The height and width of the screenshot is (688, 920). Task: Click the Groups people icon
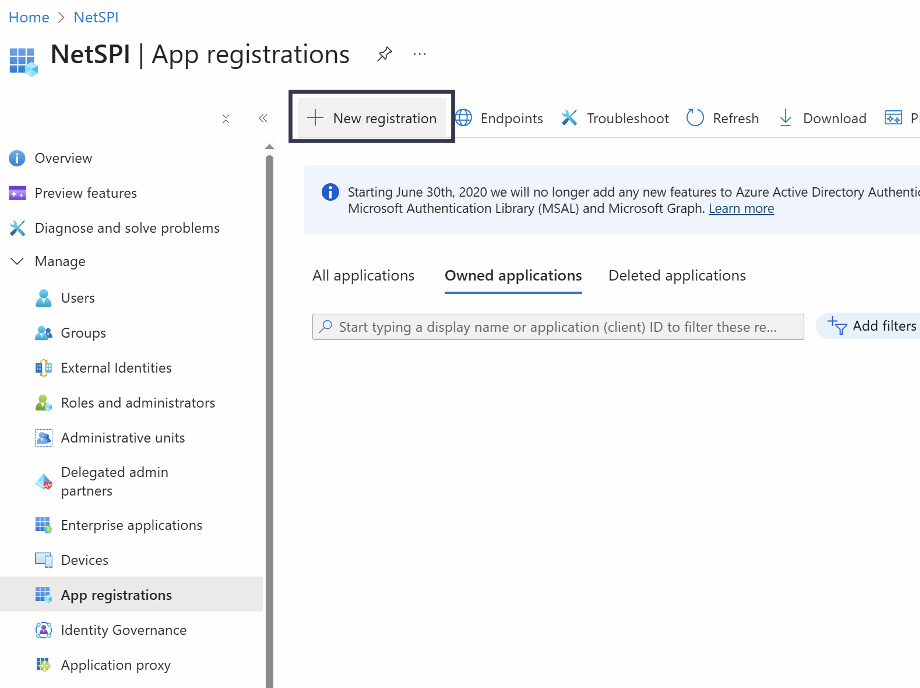[x=43, y=333]
